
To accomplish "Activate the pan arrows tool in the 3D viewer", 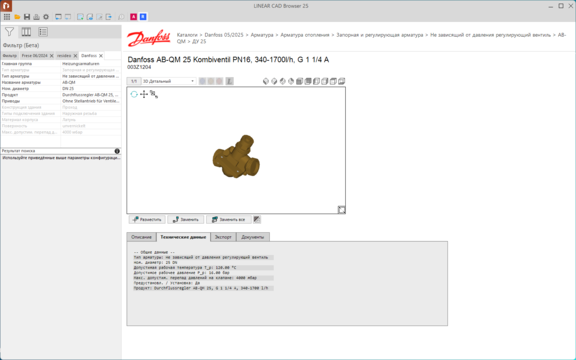I will tap(144, 94).
